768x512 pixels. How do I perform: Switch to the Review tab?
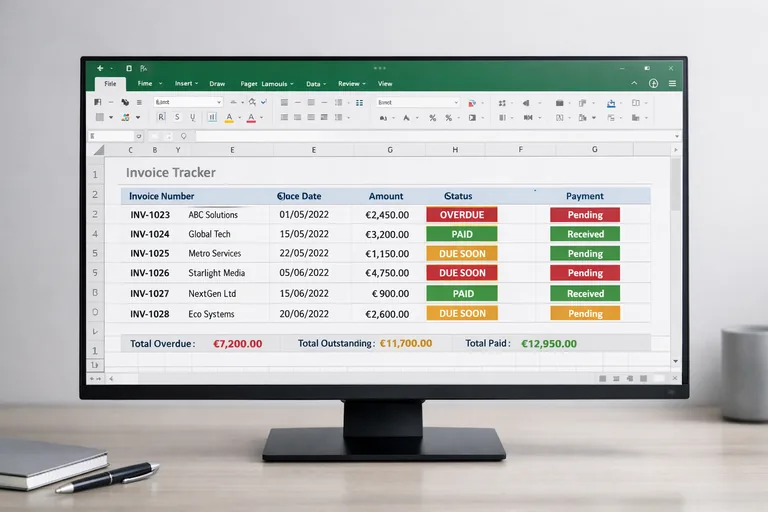point(348,84)
